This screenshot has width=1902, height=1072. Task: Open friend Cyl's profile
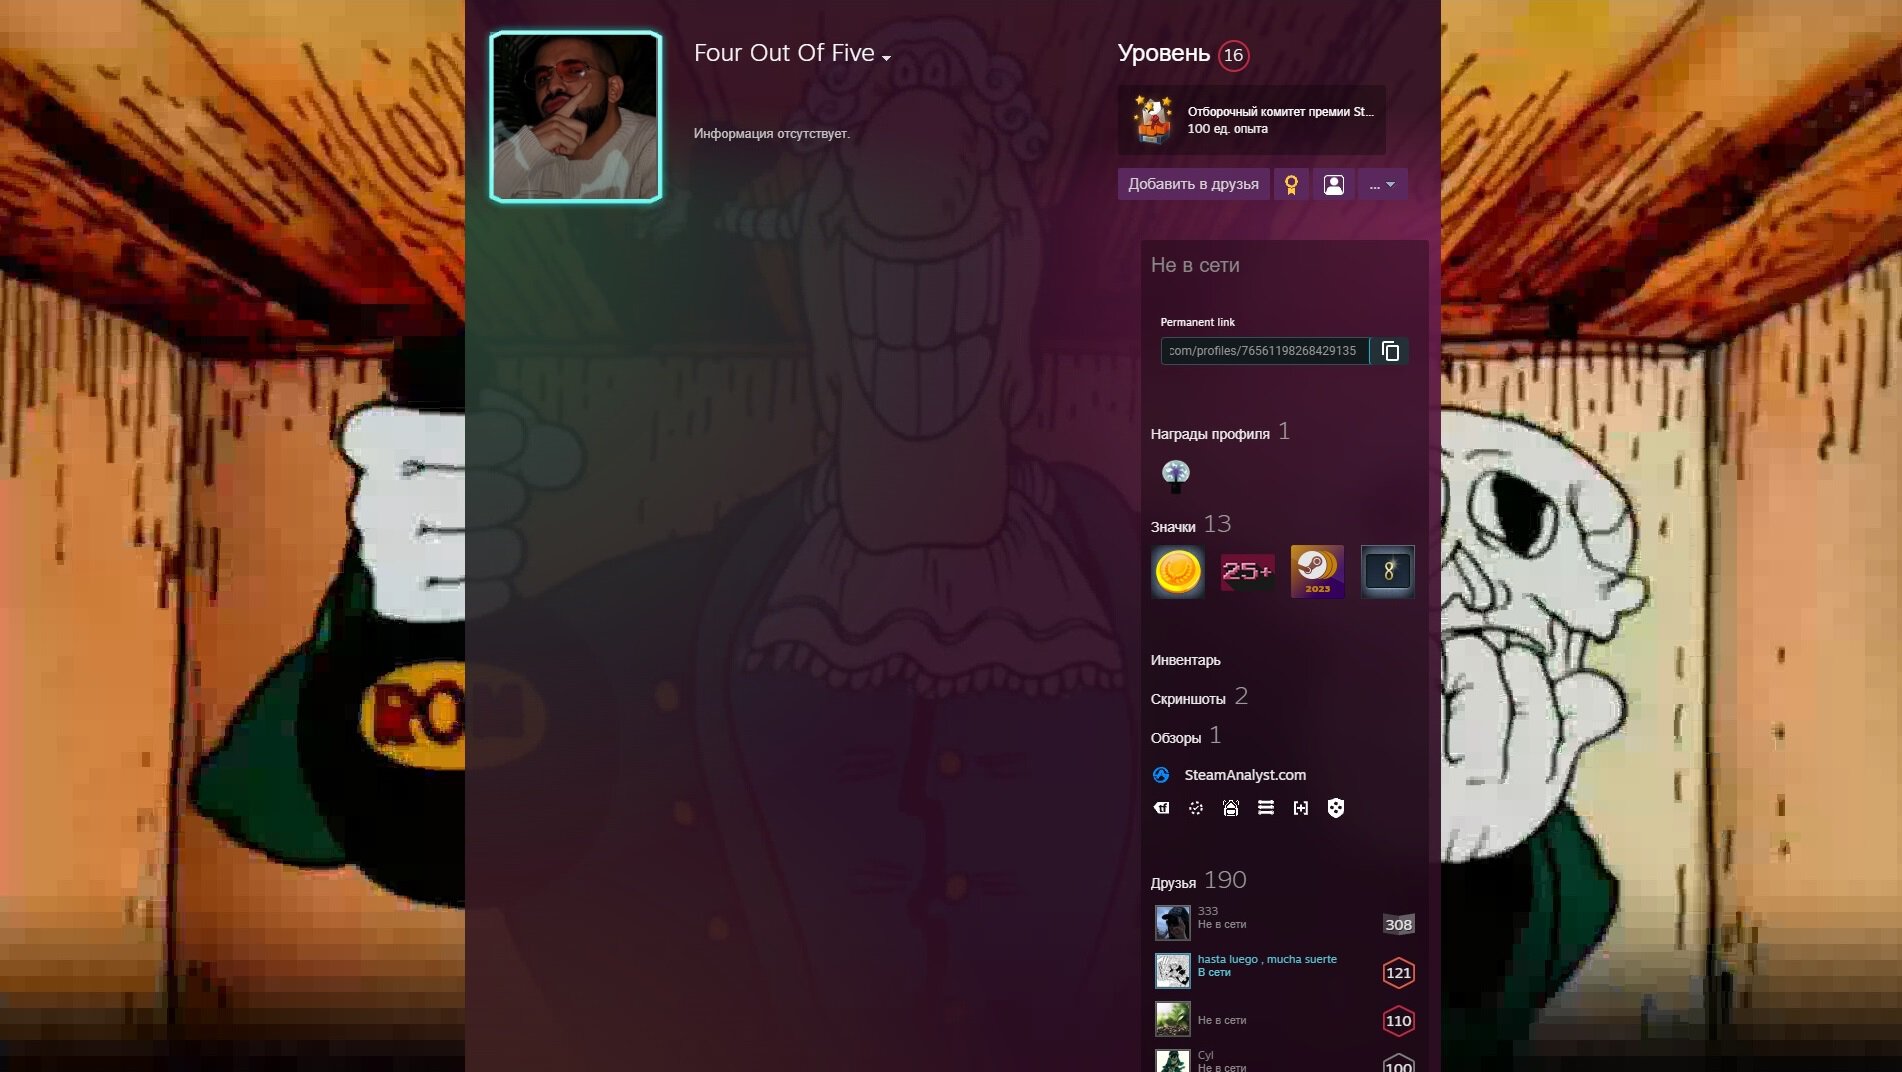pyautogui.click(x=1284, y=1060)
